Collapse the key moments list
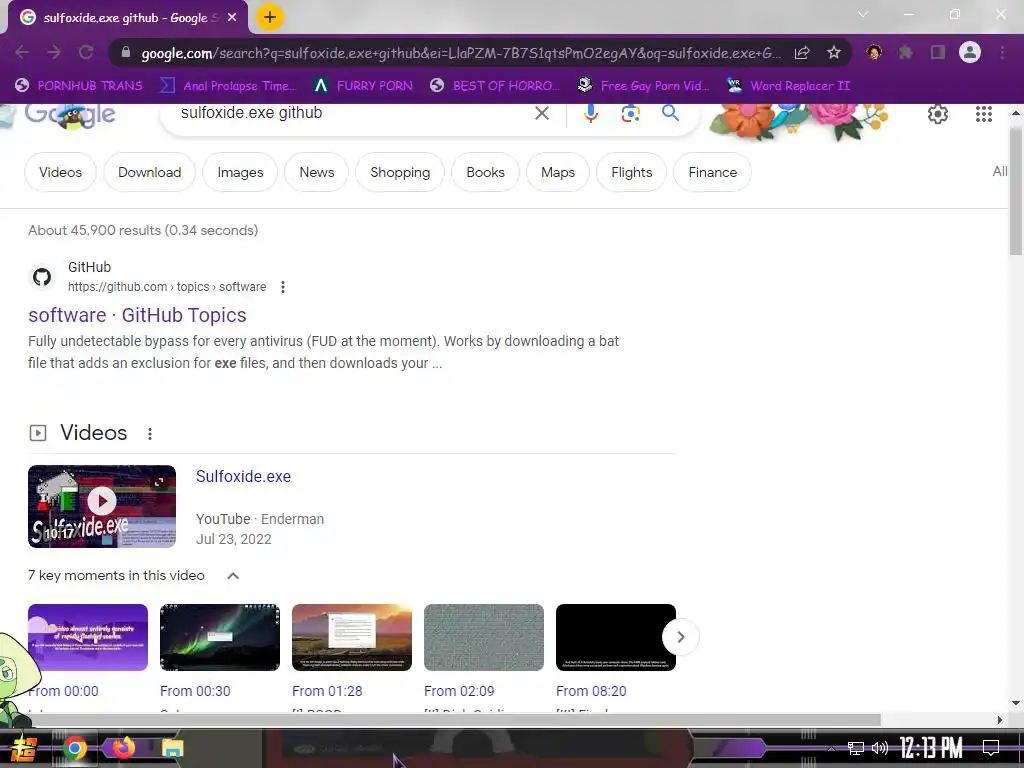Viewport: 1024px width, 768px height. pos(232,576)
